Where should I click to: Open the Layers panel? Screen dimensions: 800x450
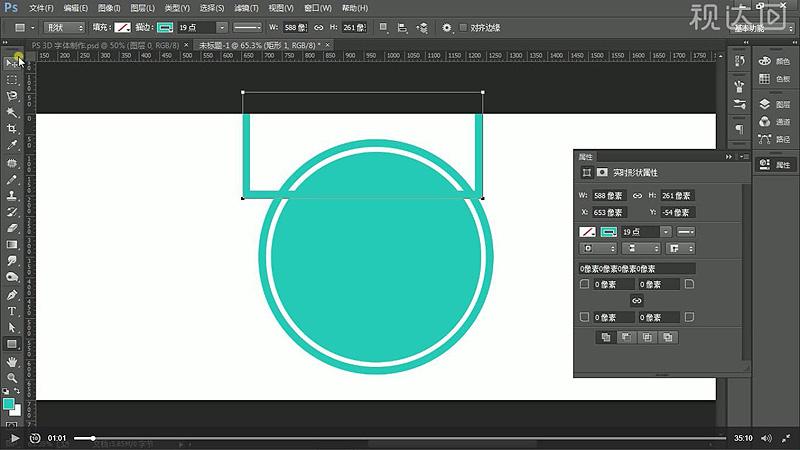(774, 104)
